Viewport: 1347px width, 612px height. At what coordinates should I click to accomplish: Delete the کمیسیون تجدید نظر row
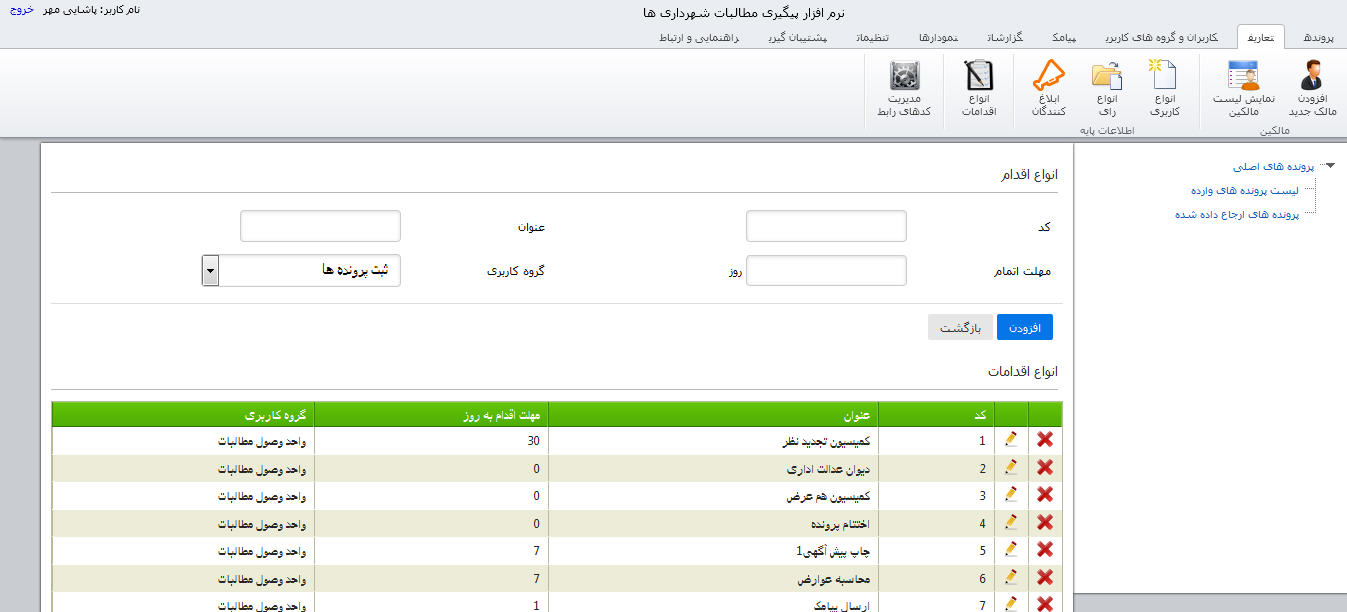[1045, 440]
